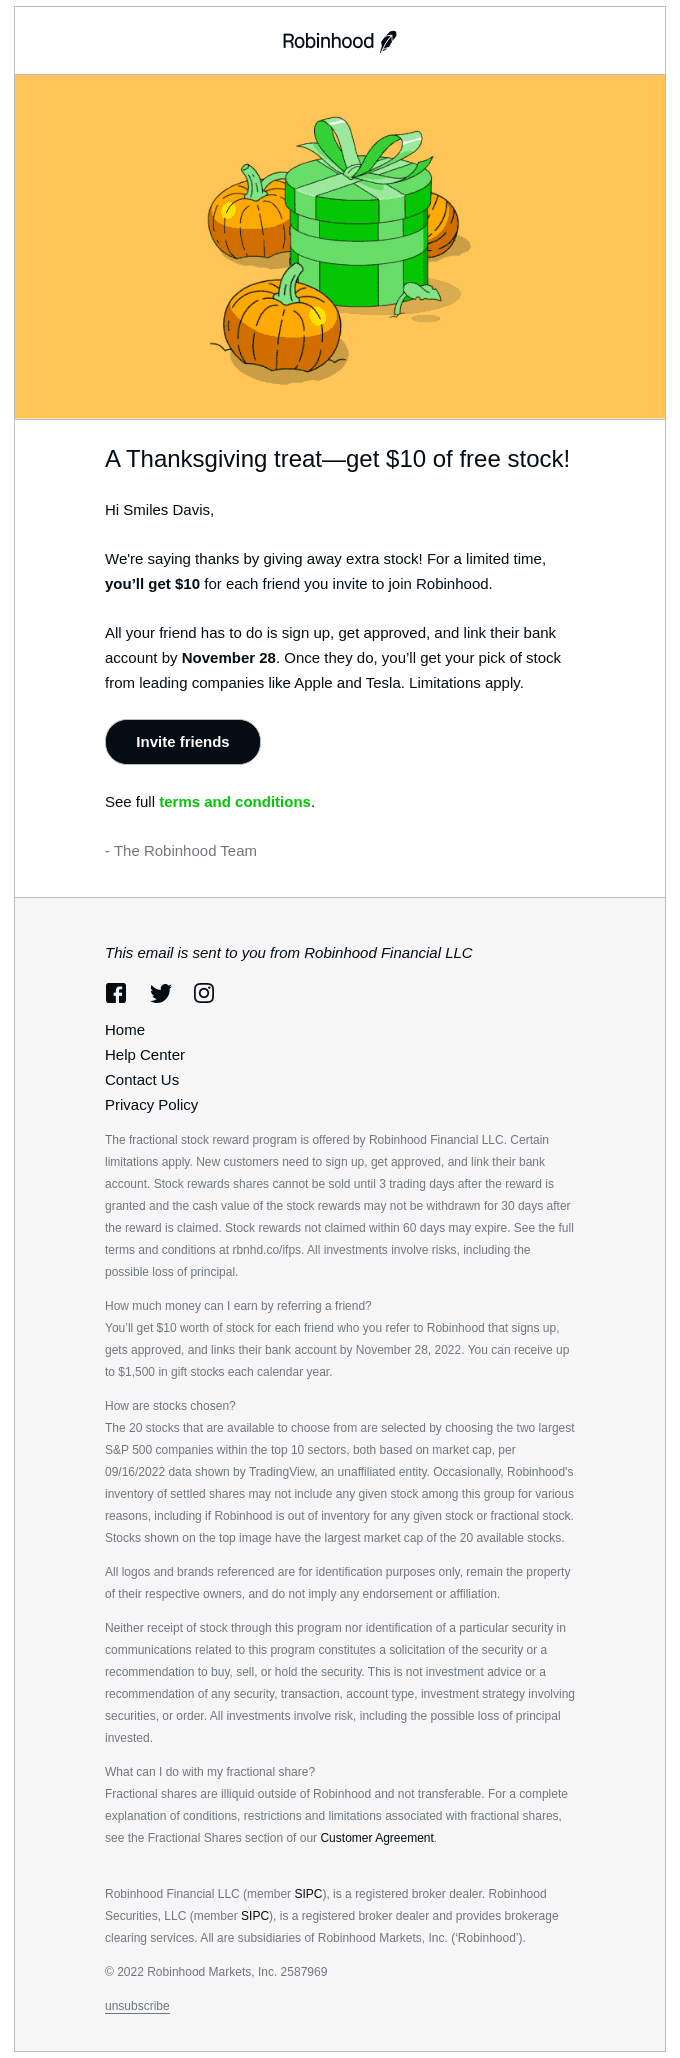
Task: Open the Customer Agreement link
Action: (x=377, y=1838)
